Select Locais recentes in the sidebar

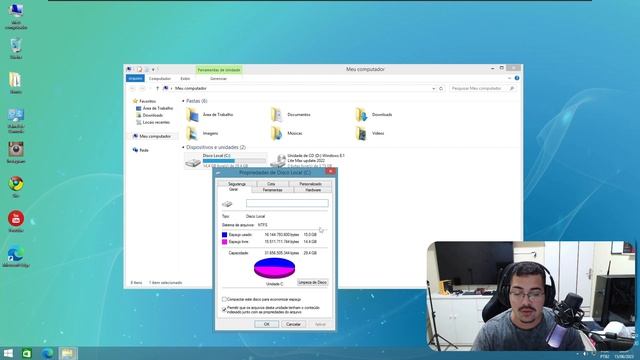[x=153, y=122]
